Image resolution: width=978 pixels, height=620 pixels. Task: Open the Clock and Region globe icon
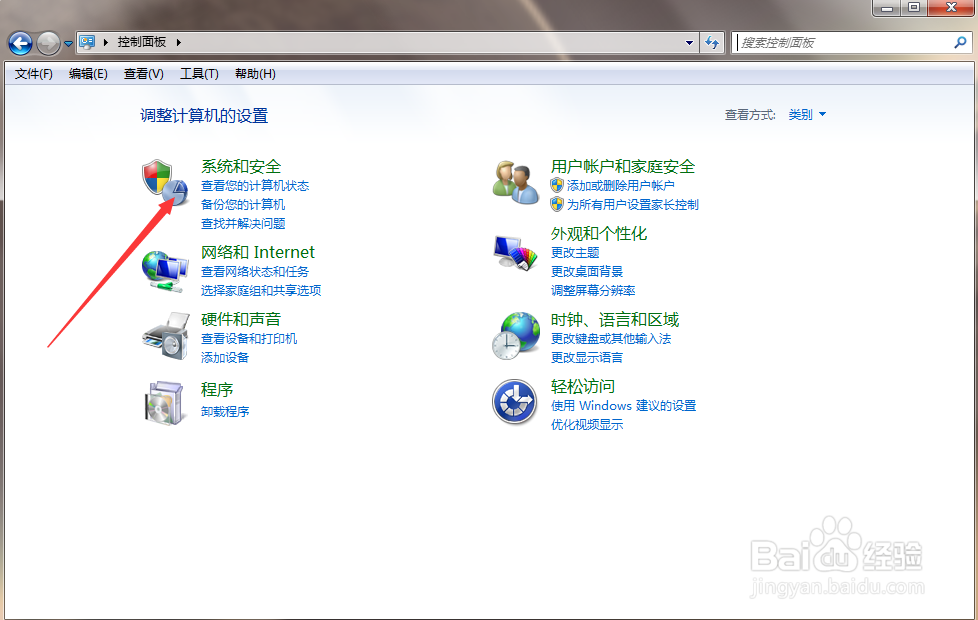(x=515, y=336)
